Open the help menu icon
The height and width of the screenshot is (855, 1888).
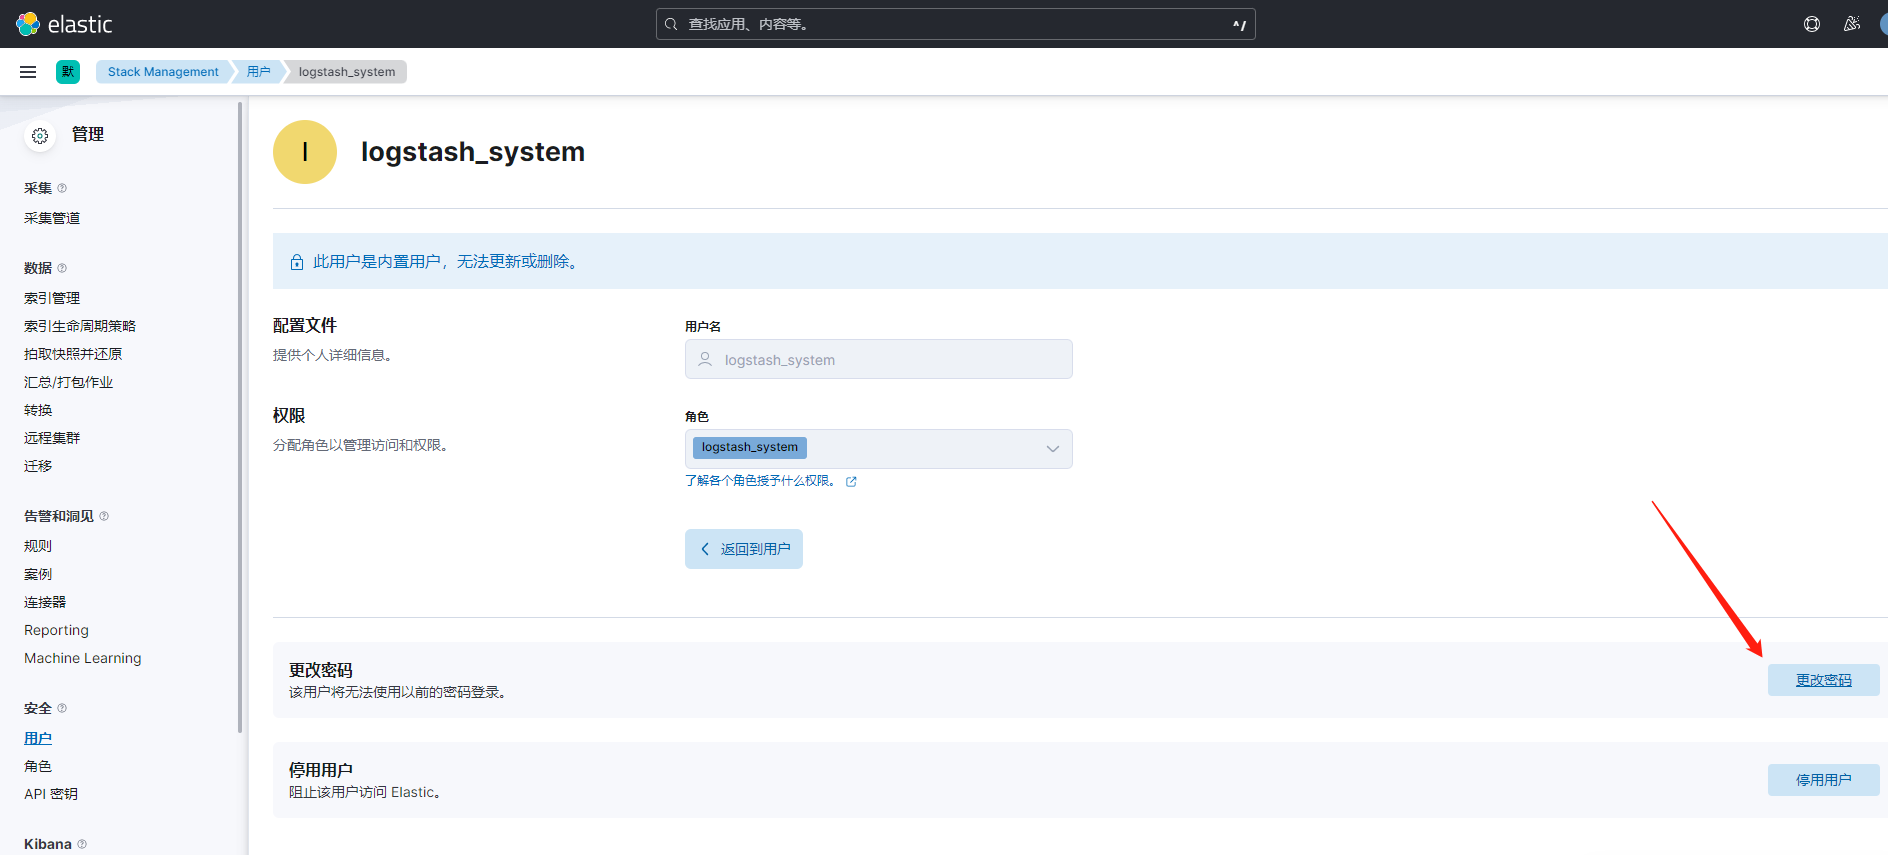click(x=1812, y=24)
